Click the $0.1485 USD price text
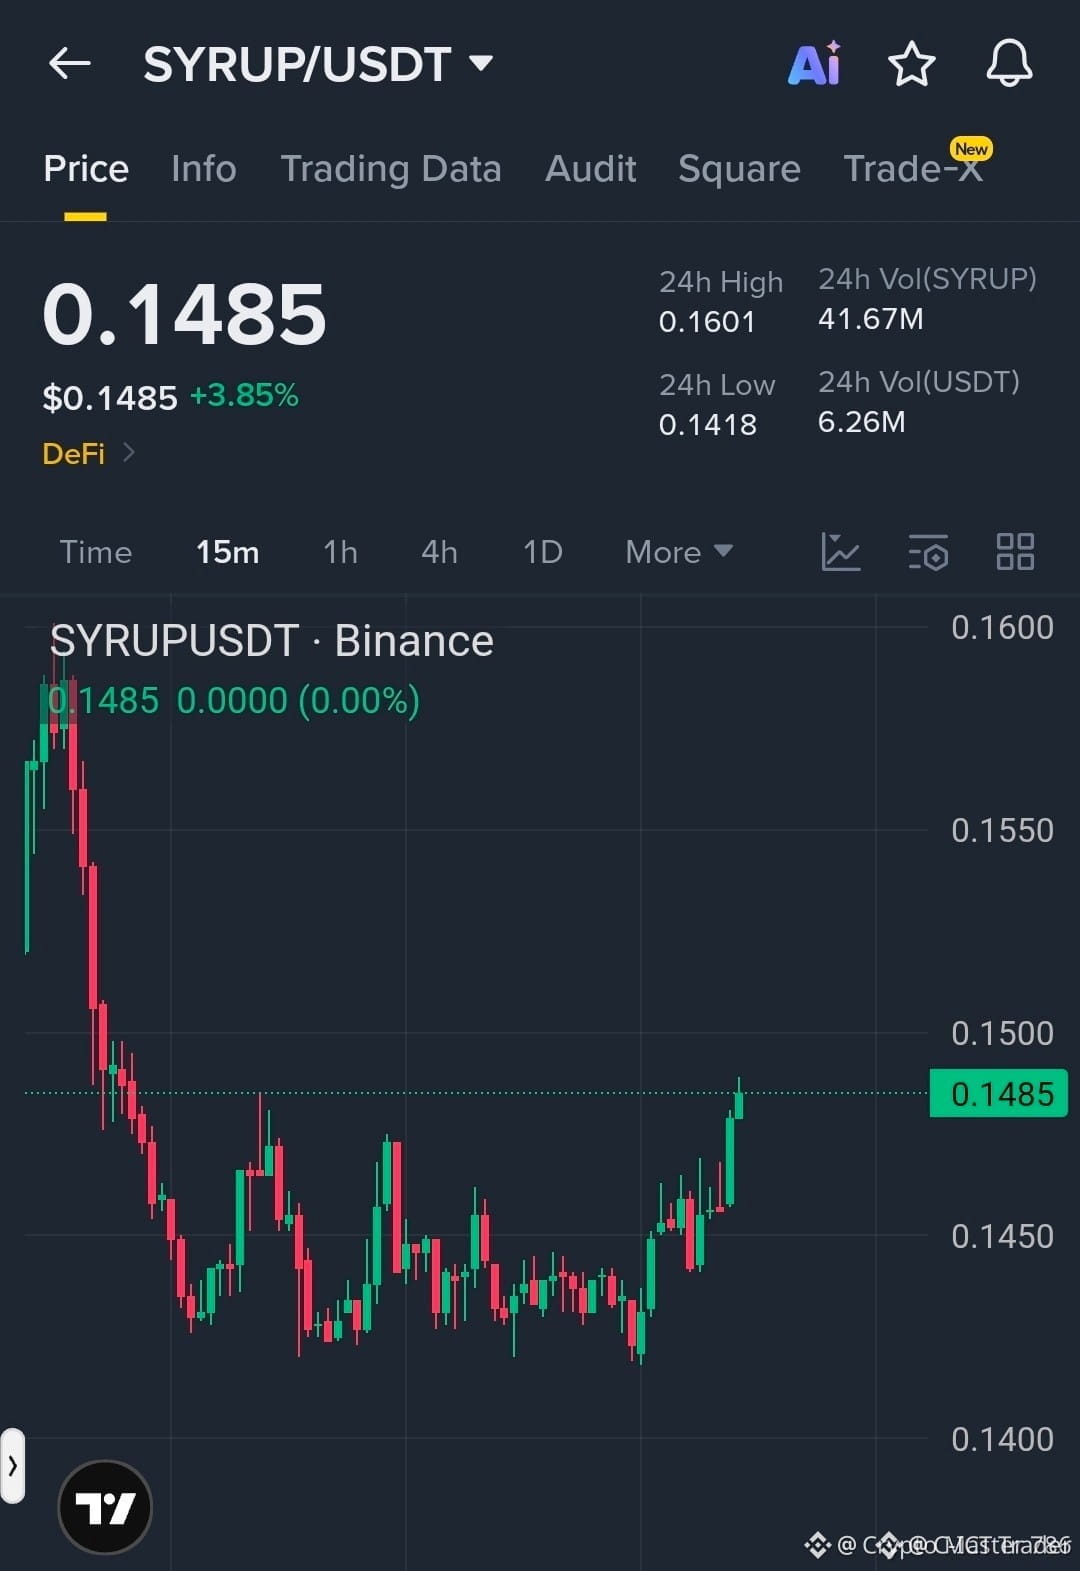 110,398
